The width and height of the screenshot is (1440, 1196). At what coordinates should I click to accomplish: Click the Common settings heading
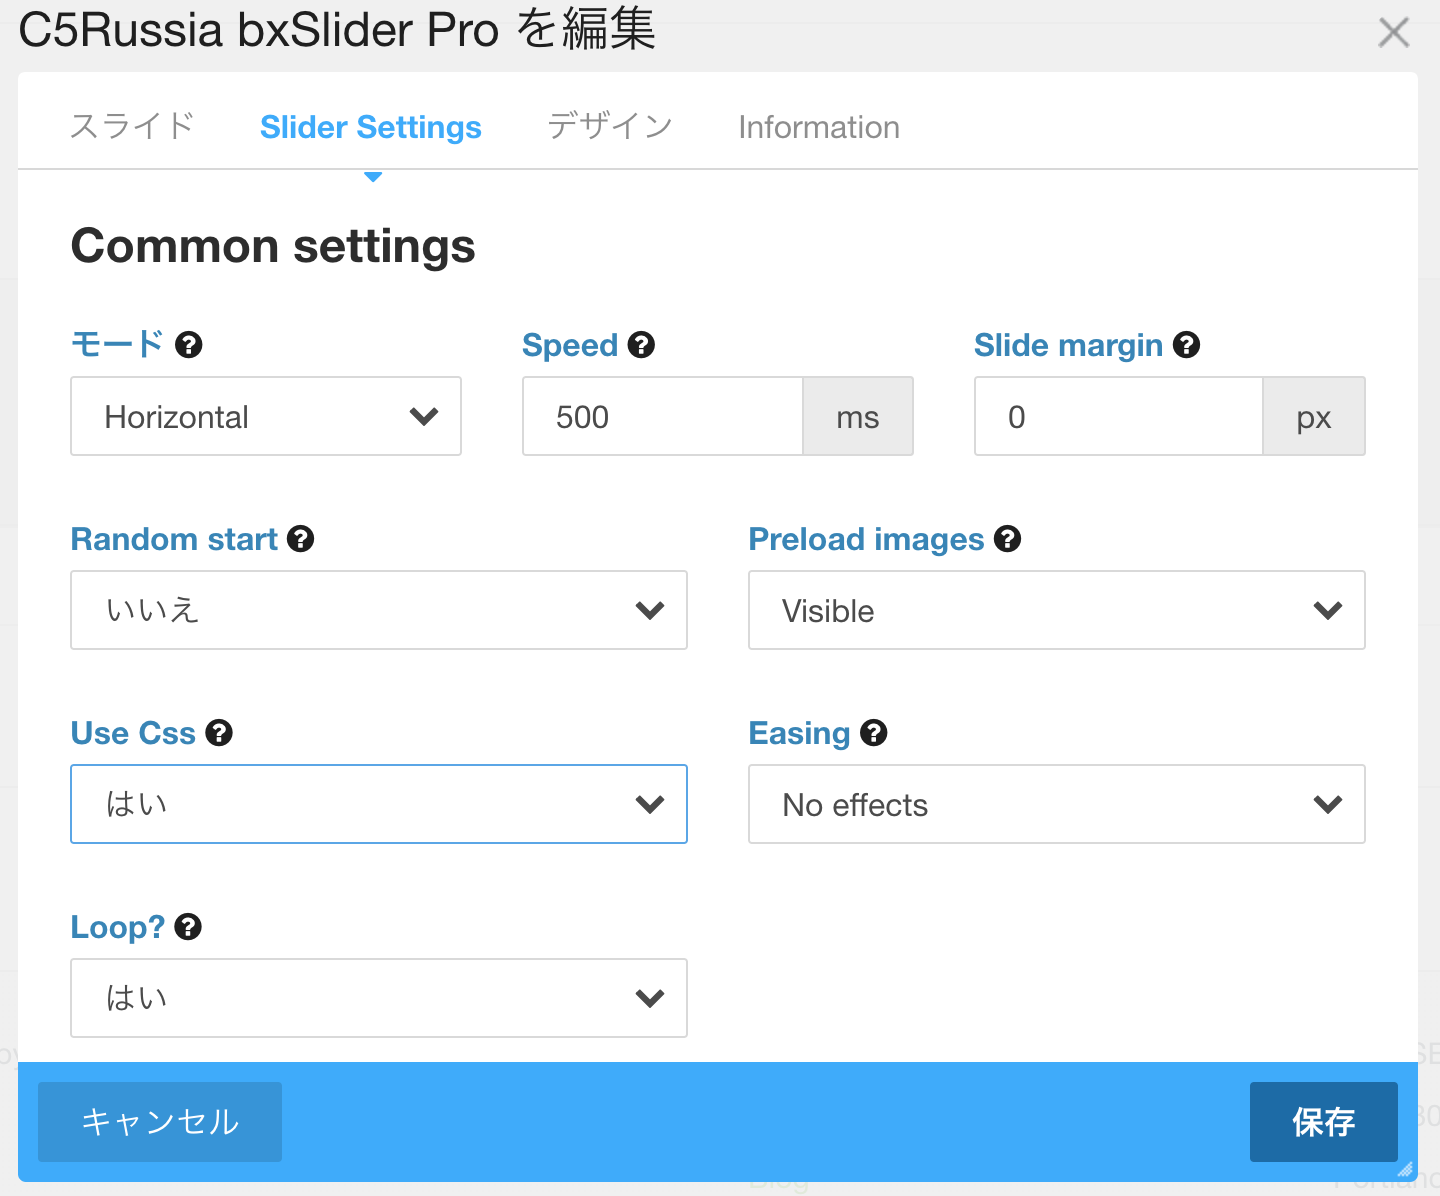[273, 246]
